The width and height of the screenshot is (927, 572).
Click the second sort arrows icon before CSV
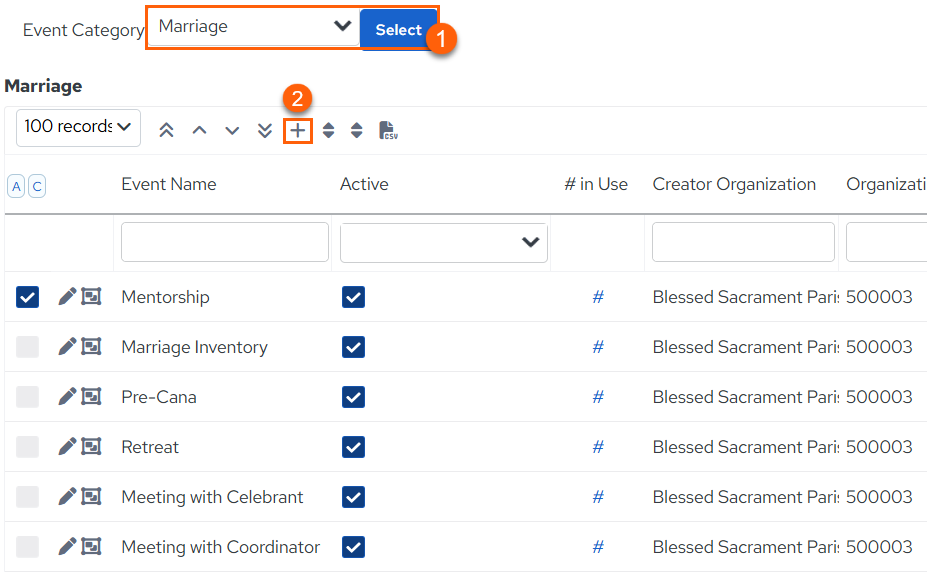point(356,130)
